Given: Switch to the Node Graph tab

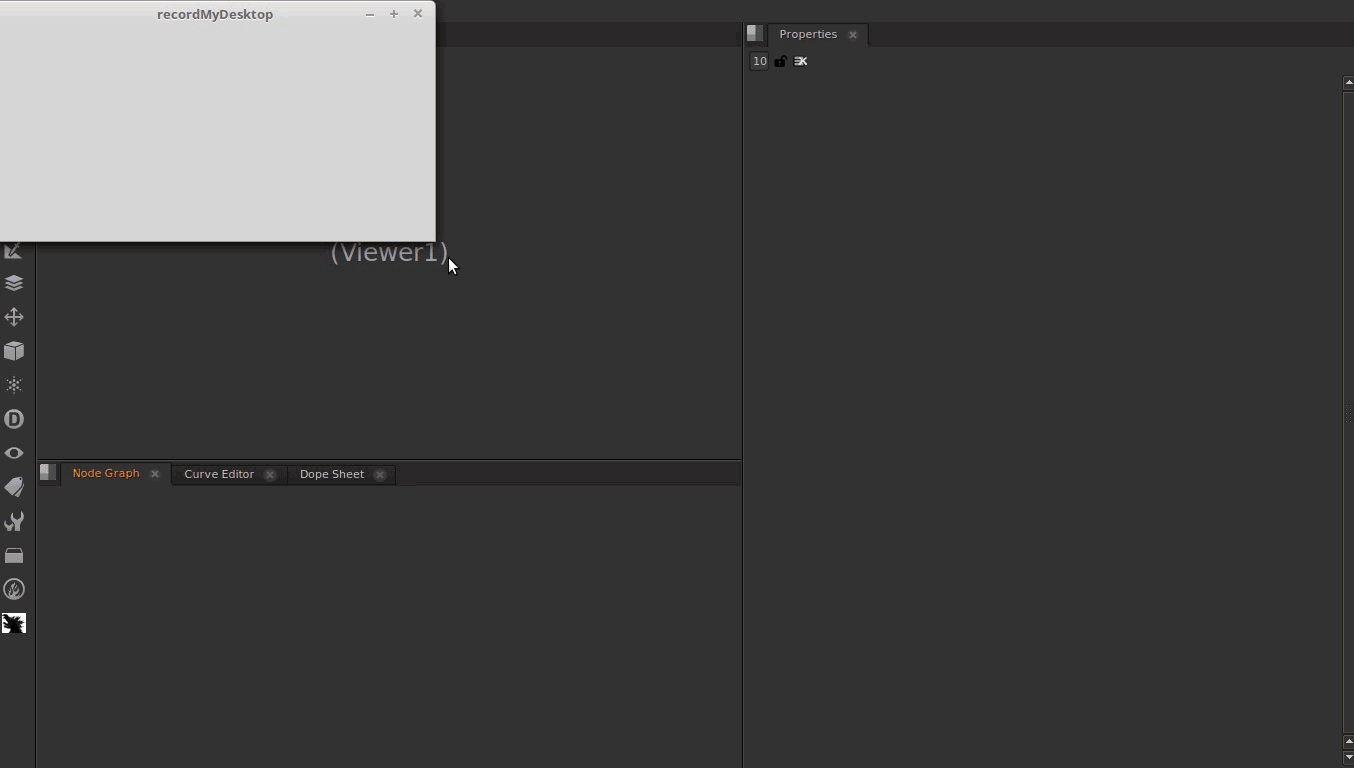Looking at the screenshot, I should click(x=106, y=473).
